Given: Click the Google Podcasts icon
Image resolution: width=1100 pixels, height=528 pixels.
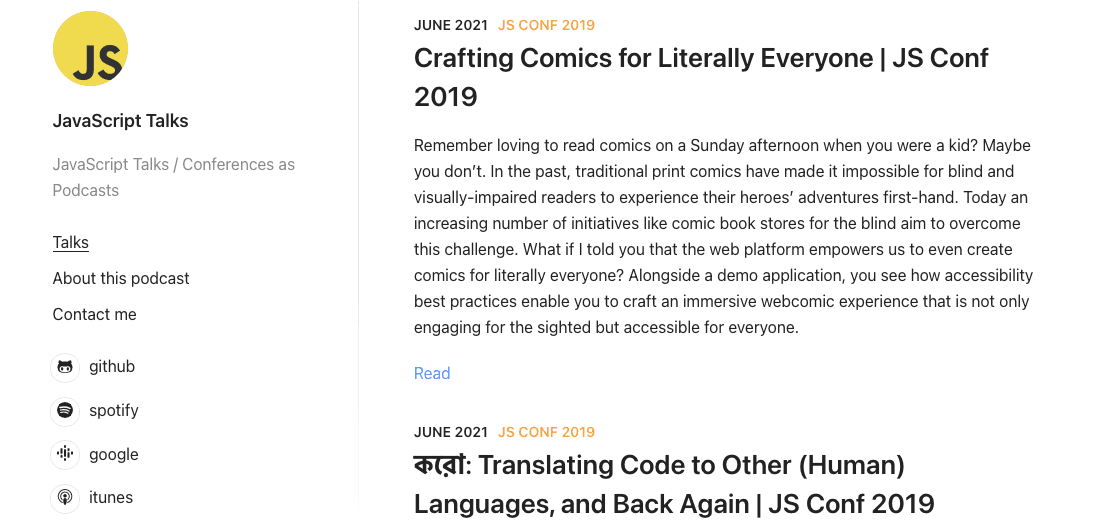Looking at the screenshot, I should coord(65,454).
